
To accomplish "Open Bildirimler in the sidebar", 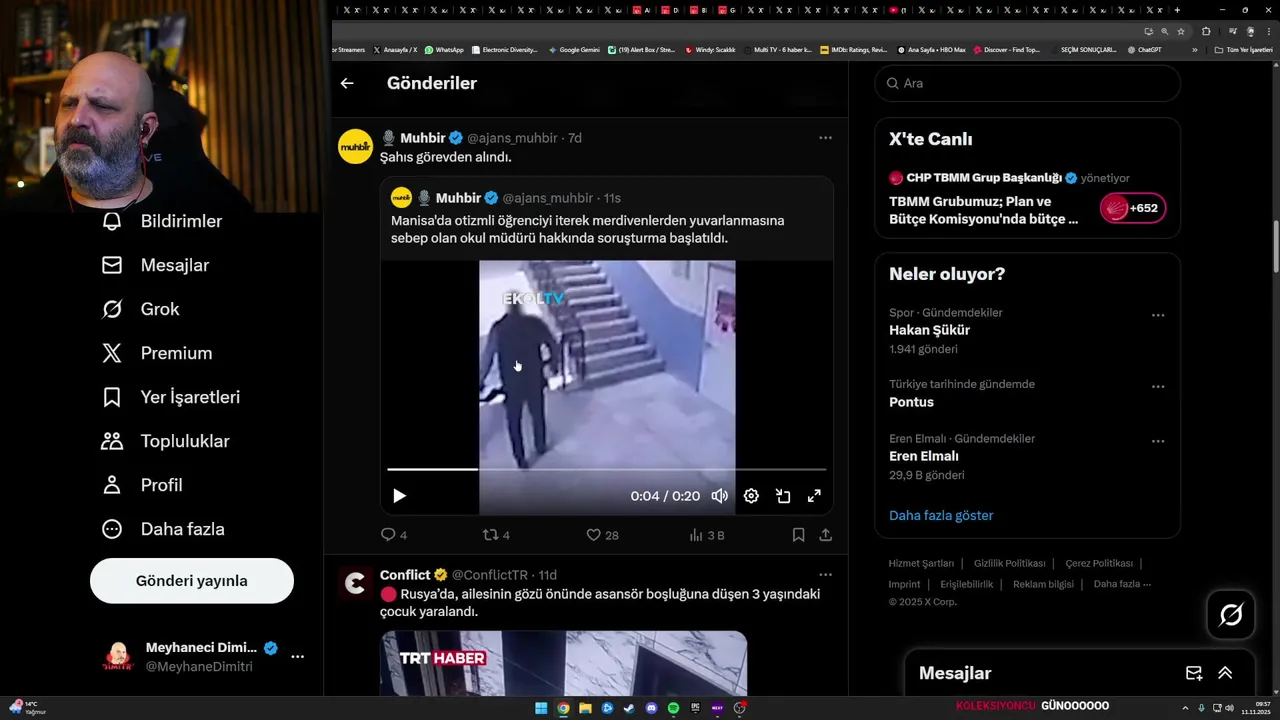I will tap(162, 221).
